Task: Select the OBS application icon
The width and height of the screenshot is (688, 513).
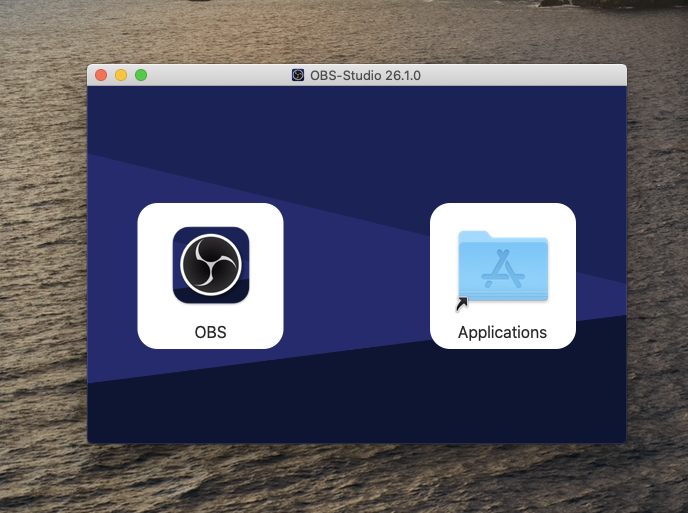Action: pos(211,265)
